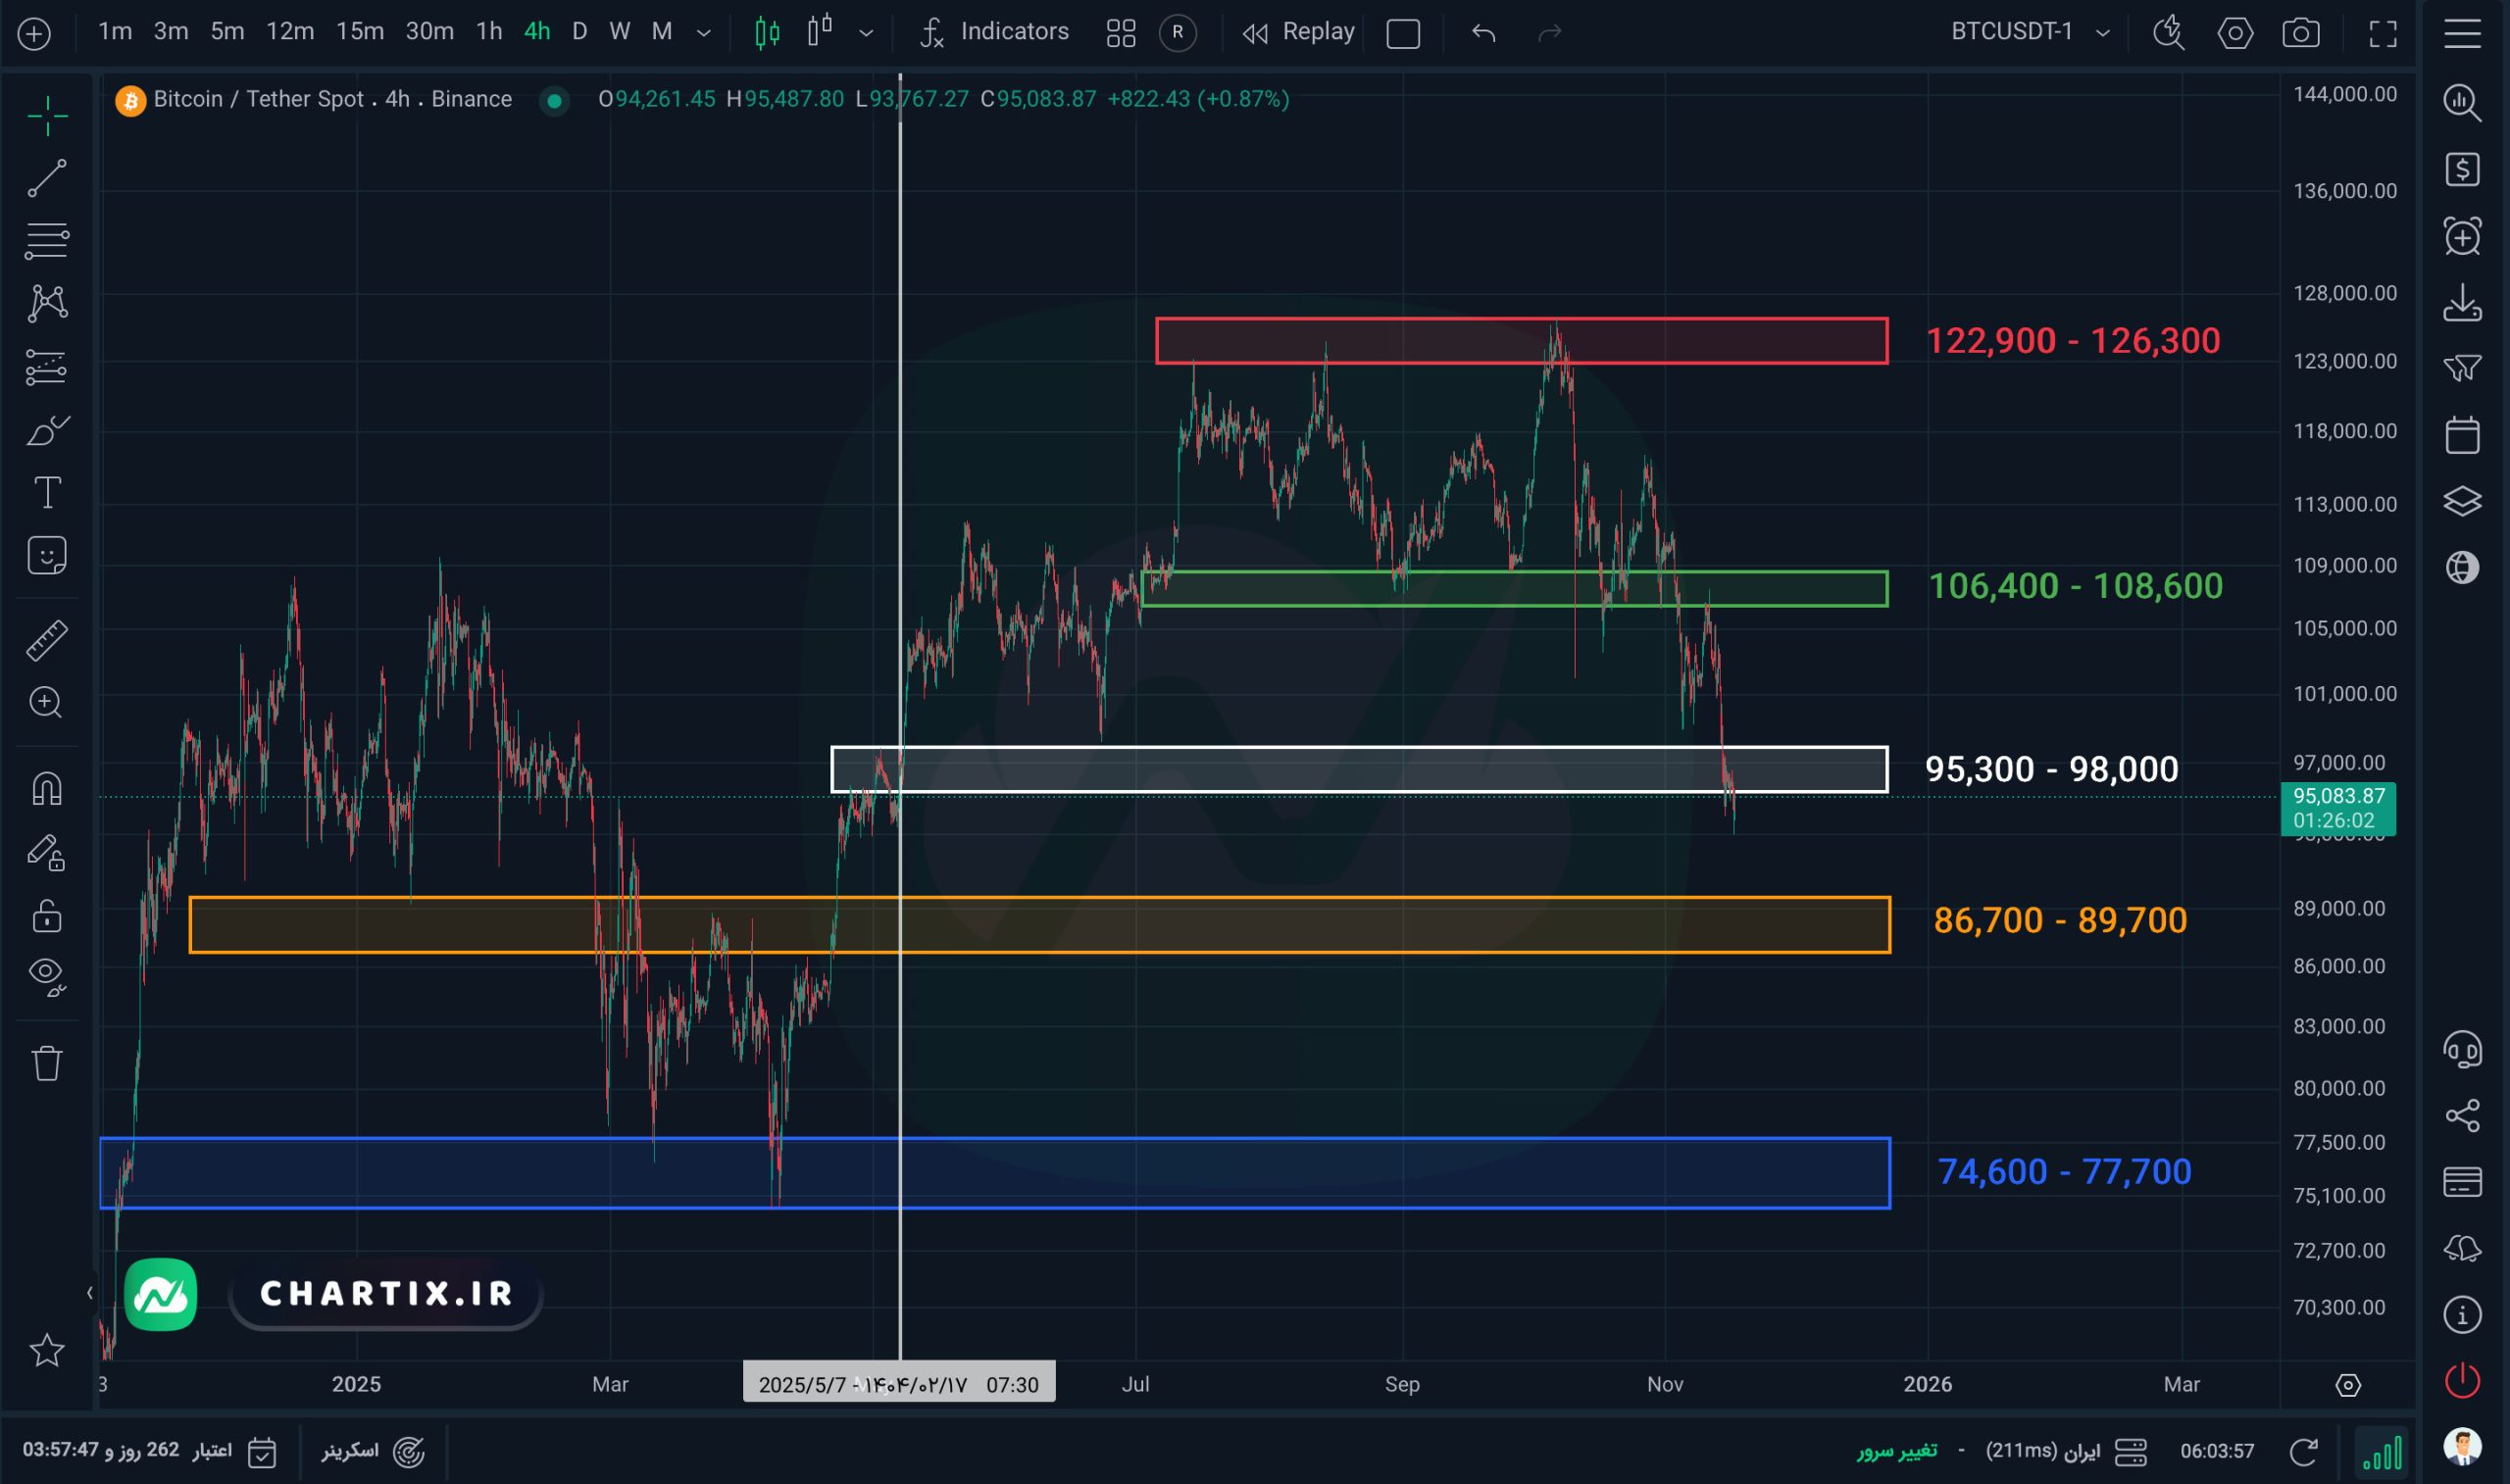Hide all drawings with eye icon
2510x1484 pixels.
[x=46, y=974]
